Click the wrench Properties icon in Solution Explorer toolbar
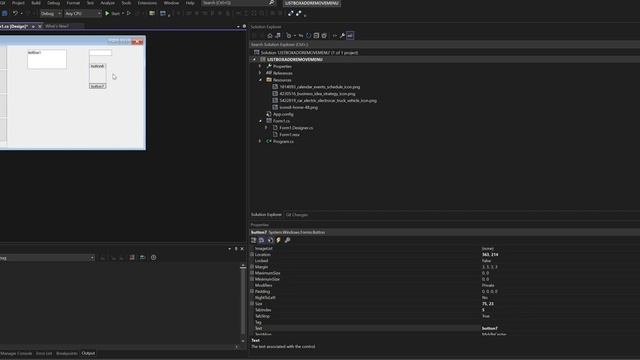The height and width of the screenshot is (360, 640). 342,36
